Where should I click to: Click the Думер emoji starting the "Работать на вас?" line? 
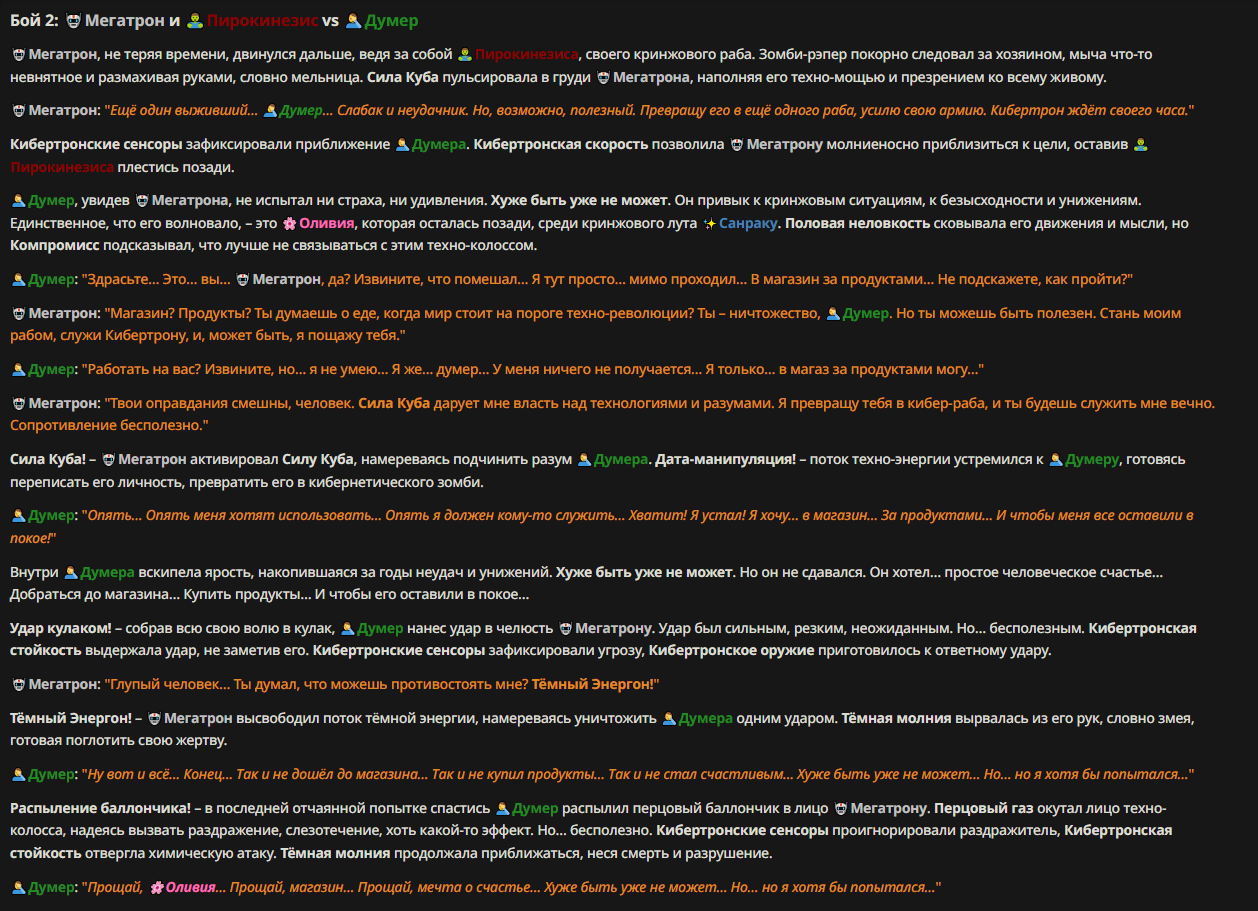coord(17,369)
